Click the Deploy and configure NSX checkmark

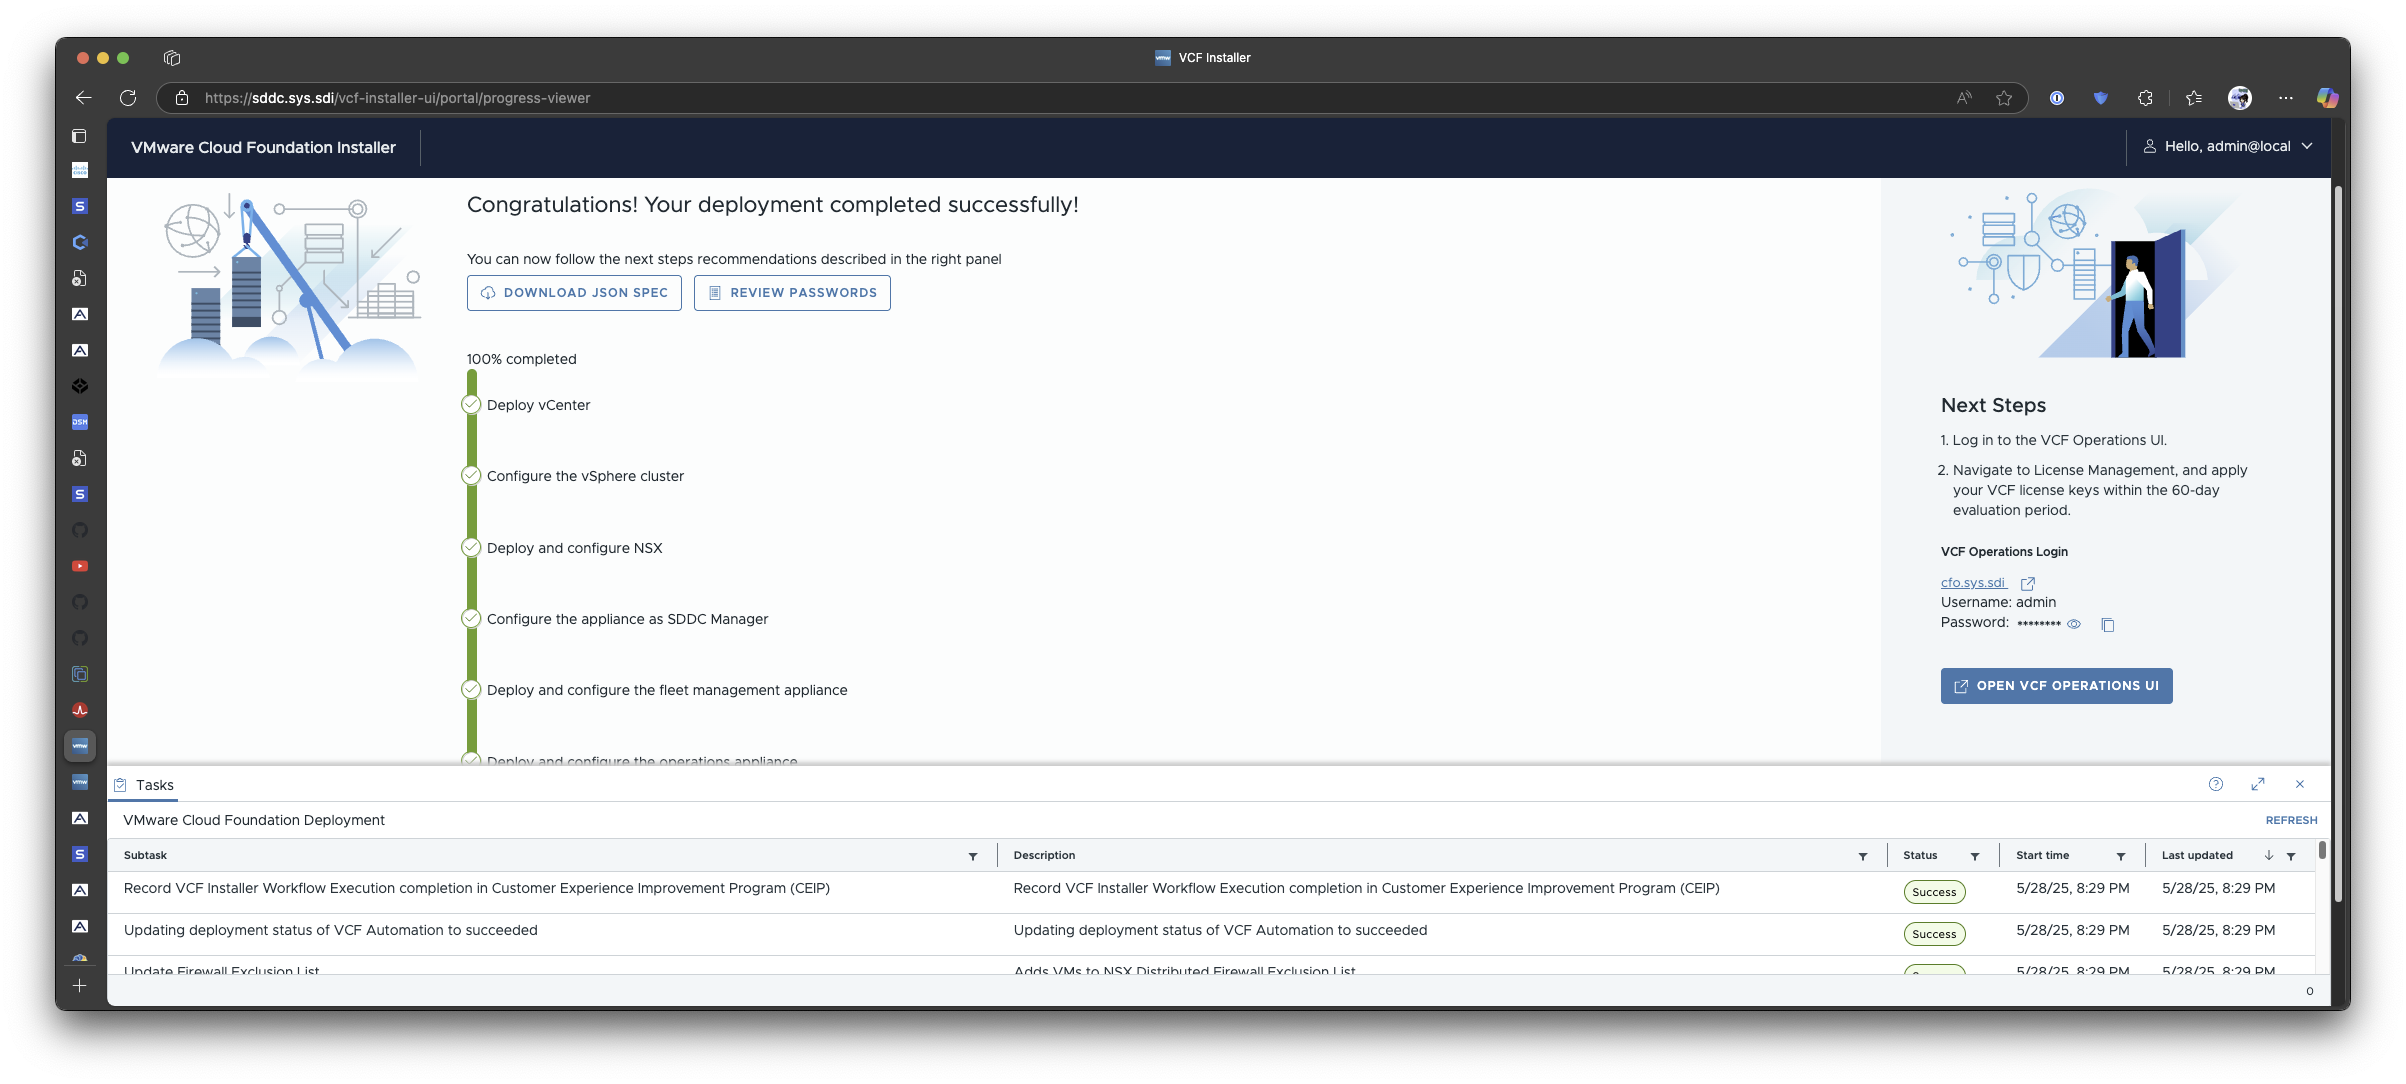[x=471, y=547]
